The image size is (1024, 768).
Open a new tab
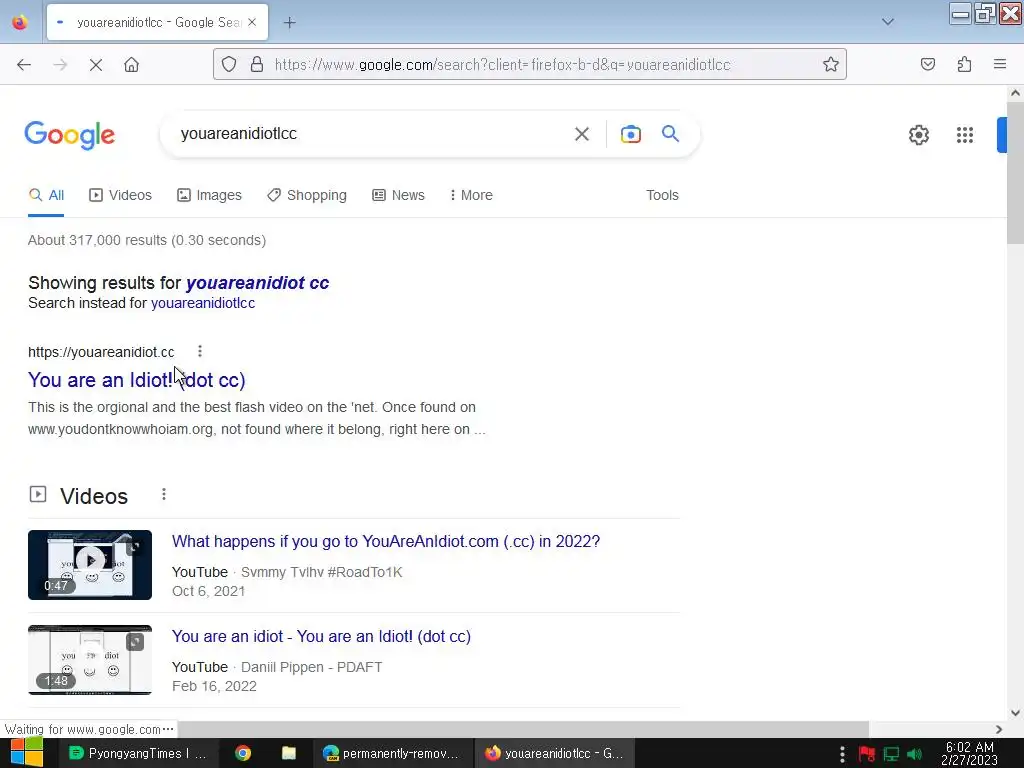pos(290,23)
